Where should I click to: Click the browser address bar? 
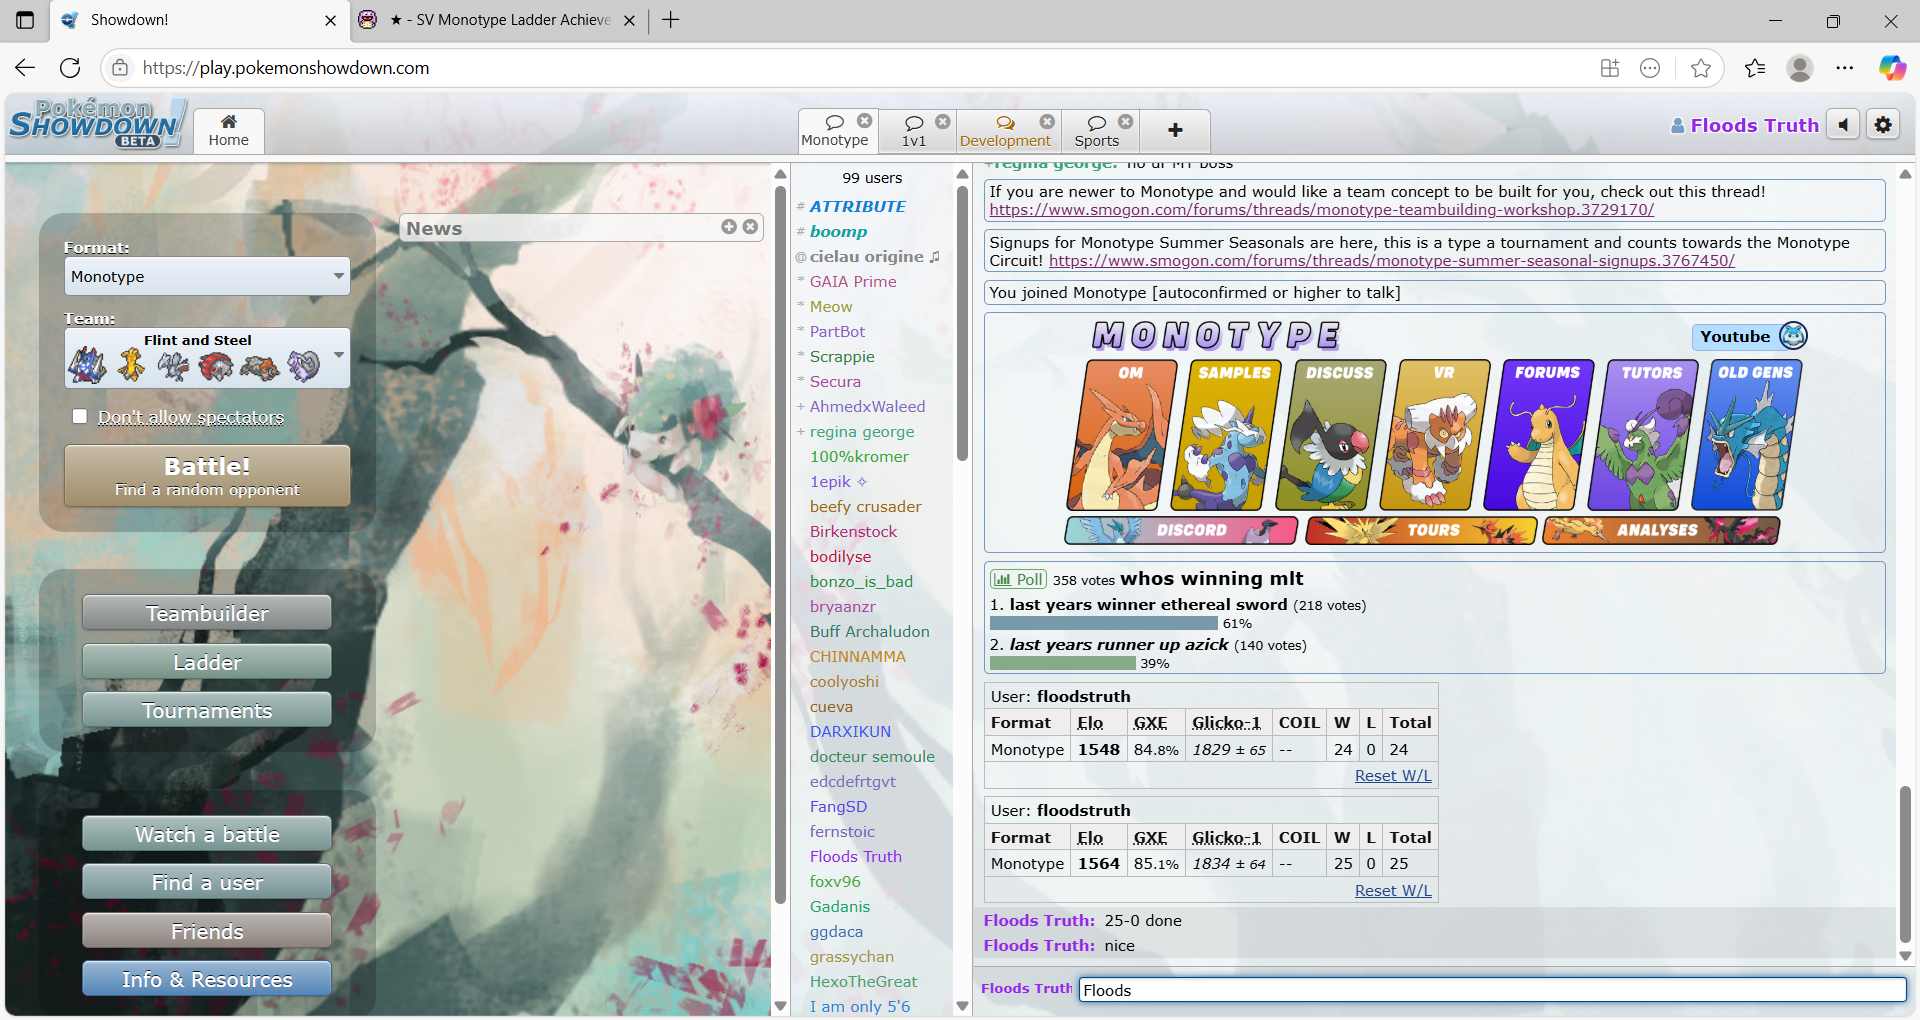click(860, 67)
